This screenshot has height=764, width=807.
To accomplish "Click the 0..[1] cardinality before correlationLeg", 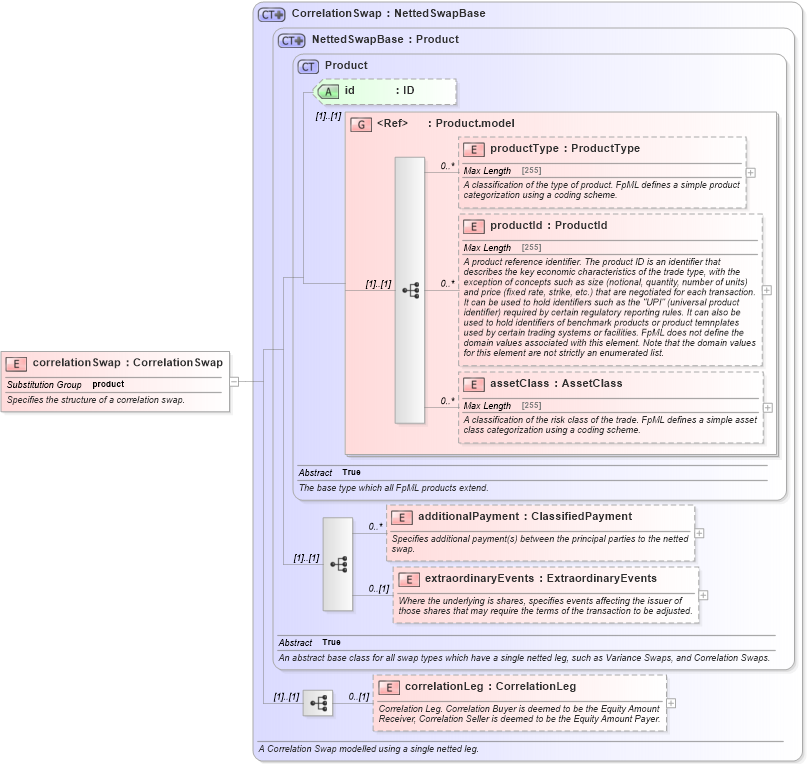I will pos(359,697).
